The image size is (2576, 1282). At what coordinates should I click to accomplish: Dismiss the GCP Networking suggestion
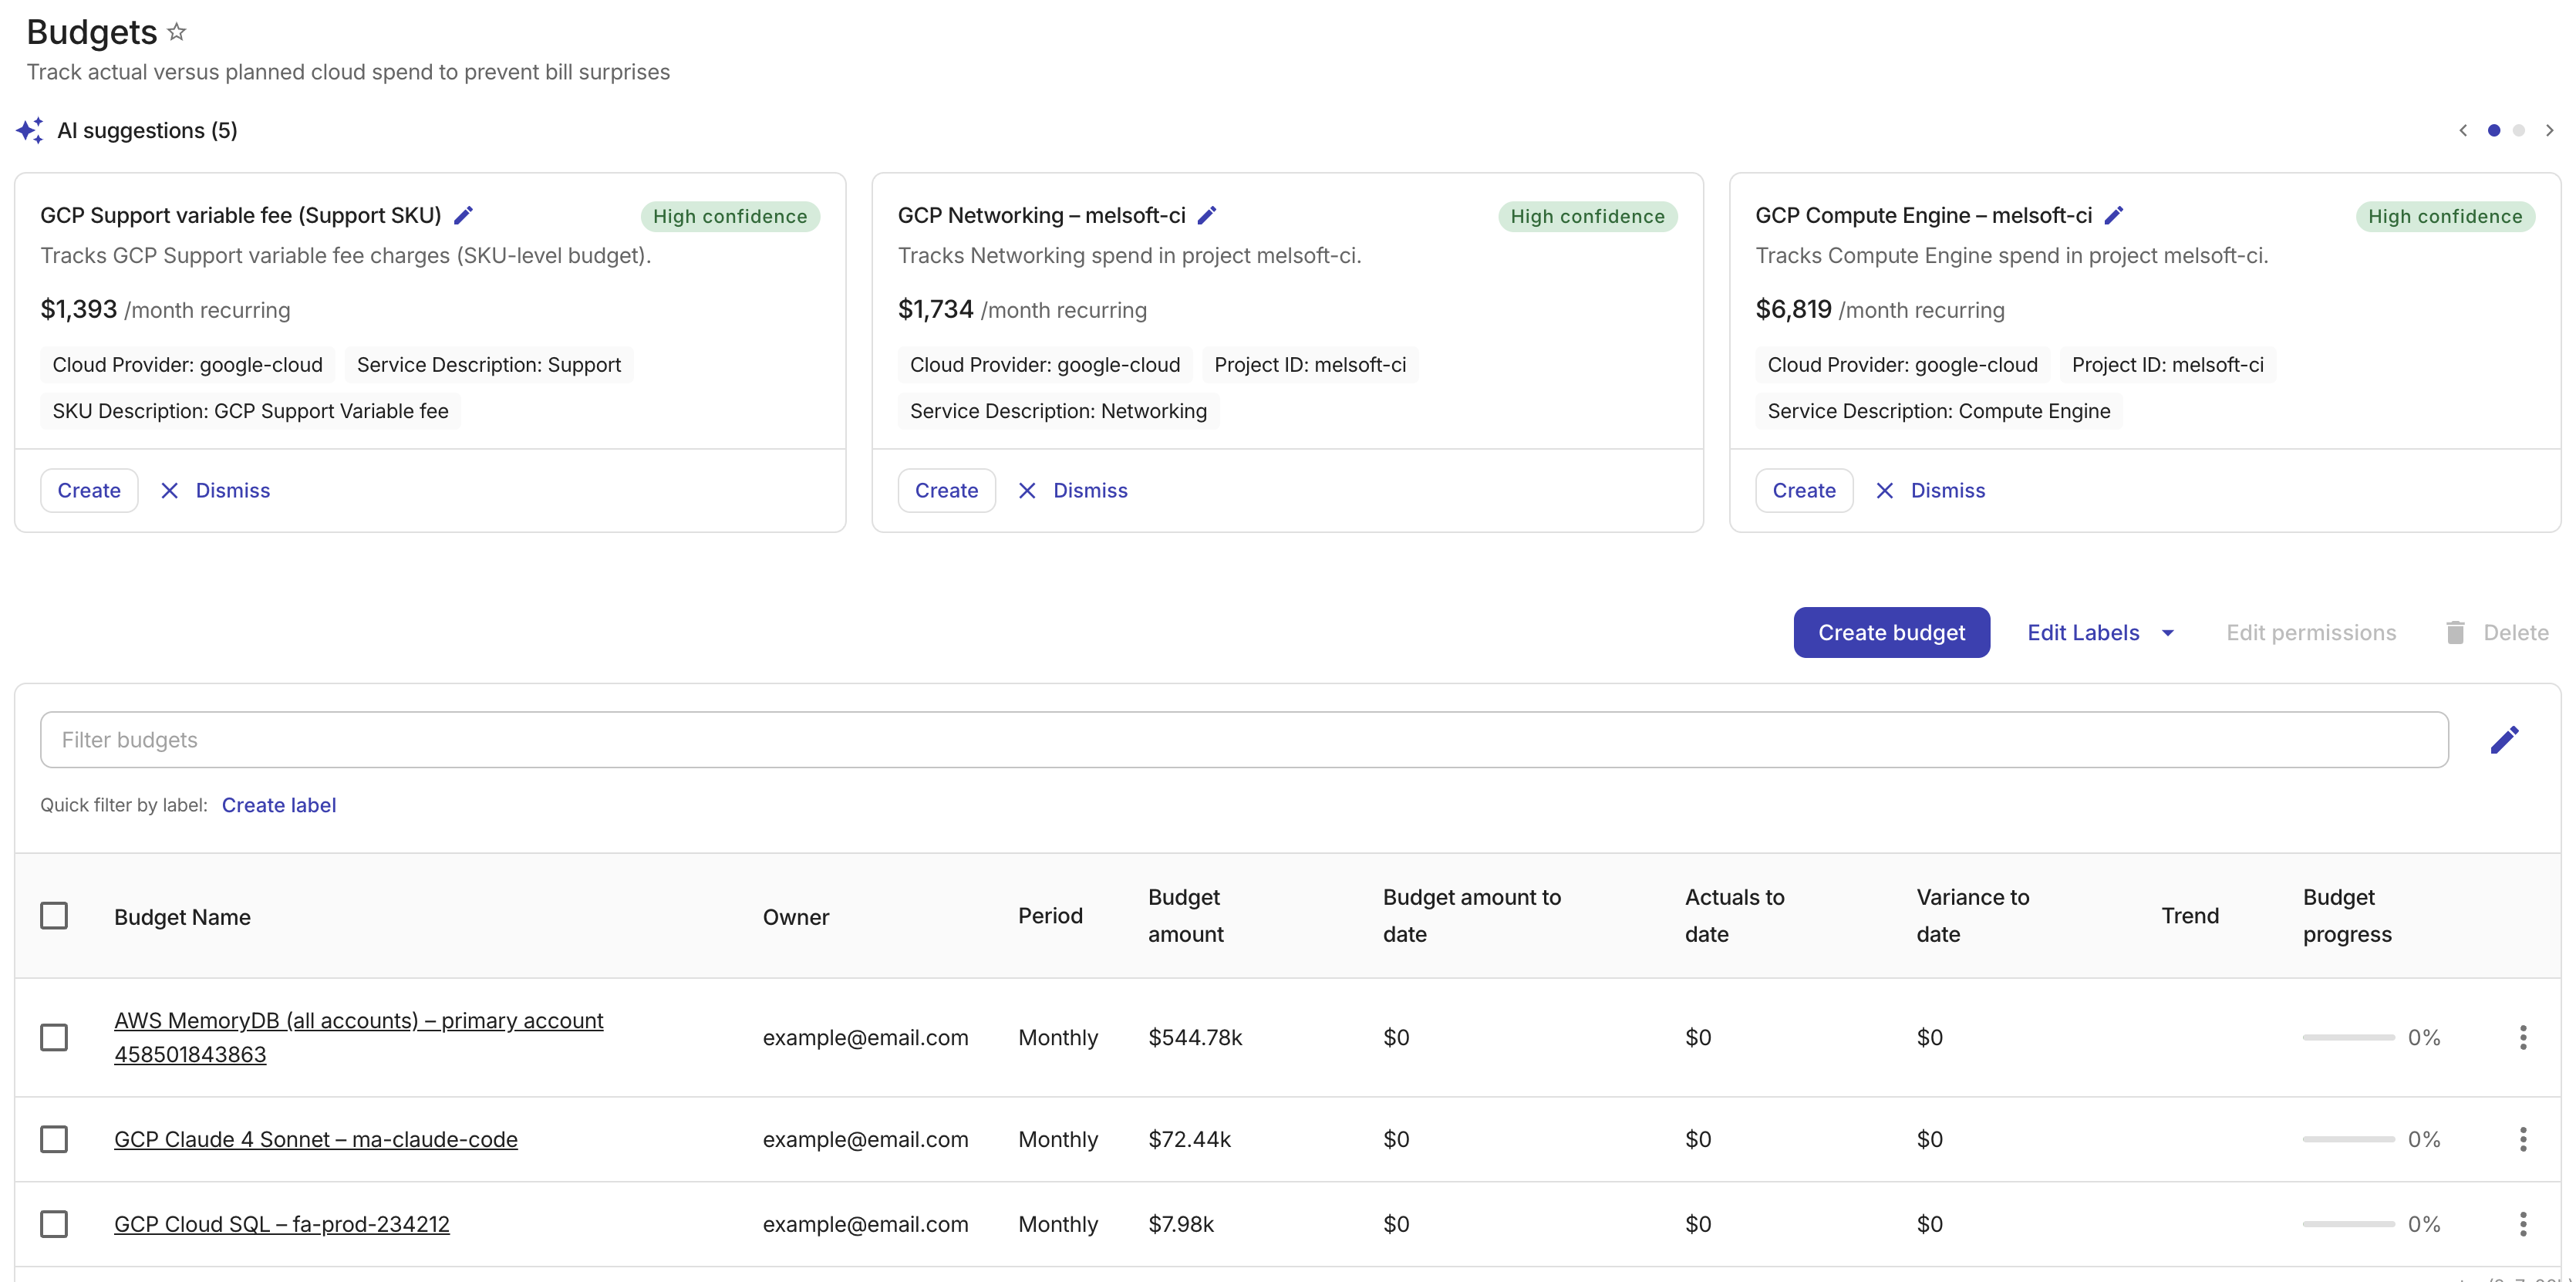point(1073,490)
